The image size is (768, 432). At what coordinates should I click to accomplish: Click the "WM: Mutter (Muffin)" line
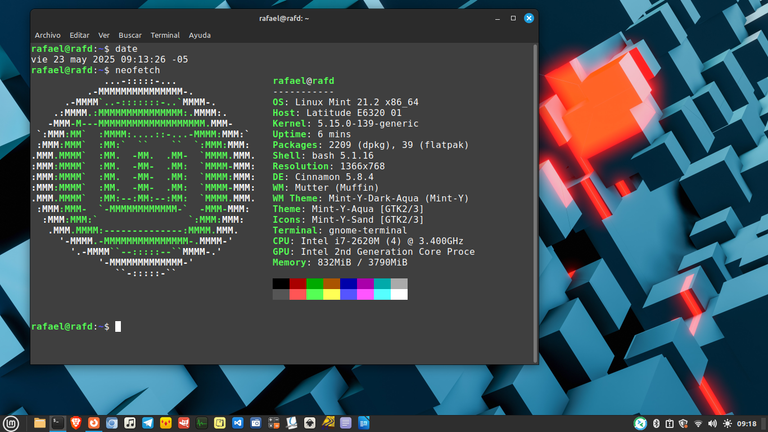click(326, 188)
